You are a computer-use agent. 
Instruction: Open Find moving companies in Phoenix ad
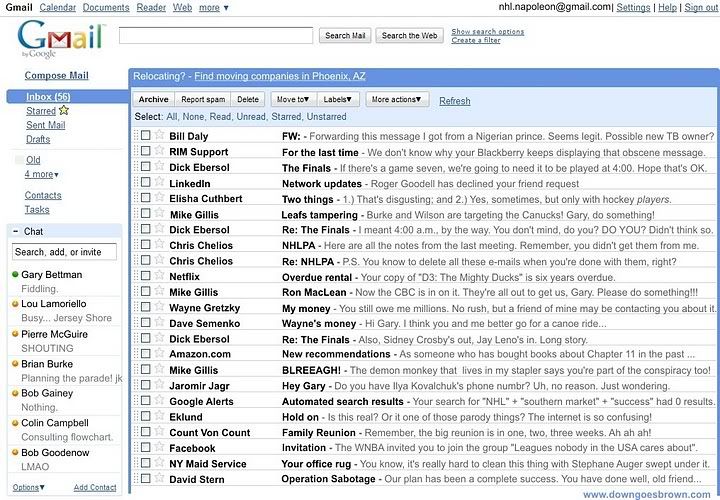click(x=280, y=76)
